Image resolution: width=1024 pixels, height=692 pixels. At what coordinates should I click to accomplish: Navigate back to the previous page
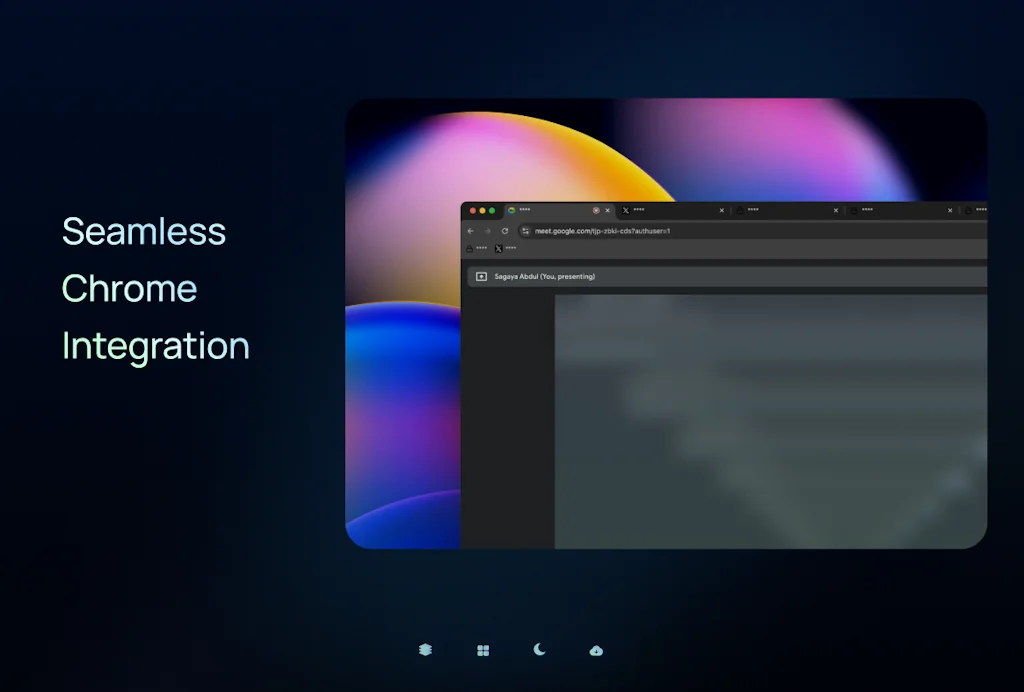(470, 230)
